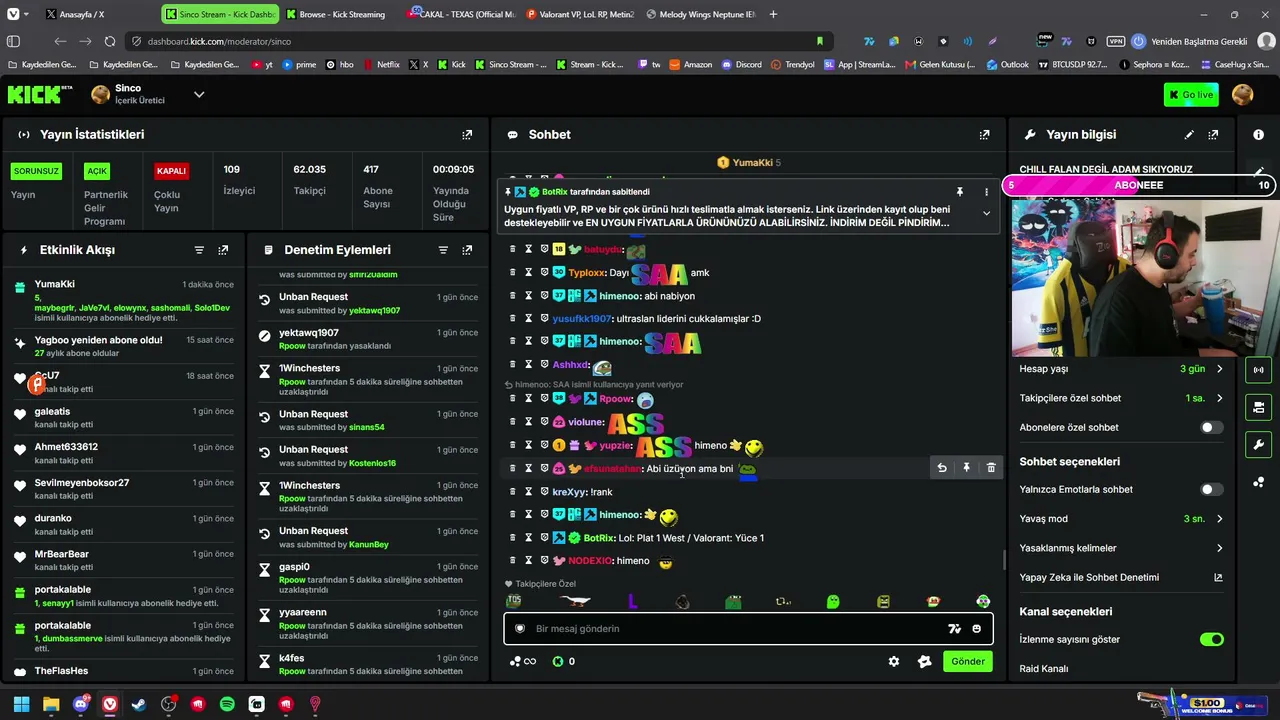Pop out the Sohbet chat panel

coord(985,134)
